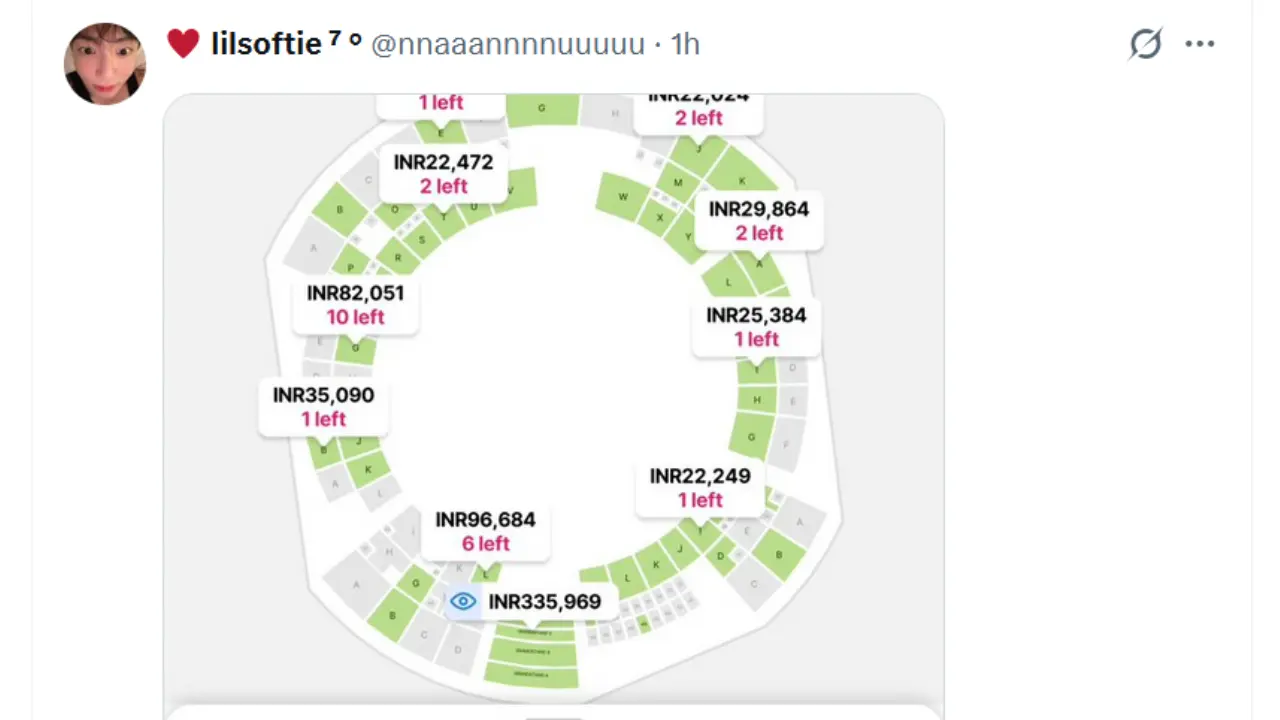Click the red heart emoji beside lilsoftie
1280x720 pixels.
tap(183, 44)
